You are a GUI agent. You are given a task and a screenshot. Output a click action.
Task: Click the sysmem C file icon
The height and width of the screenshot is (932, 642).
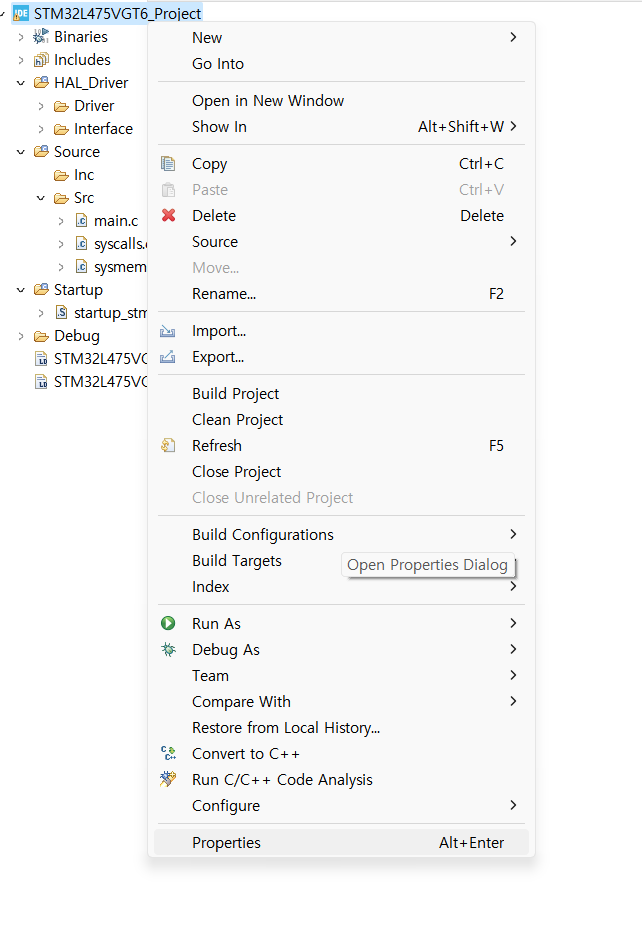[82, 267]
